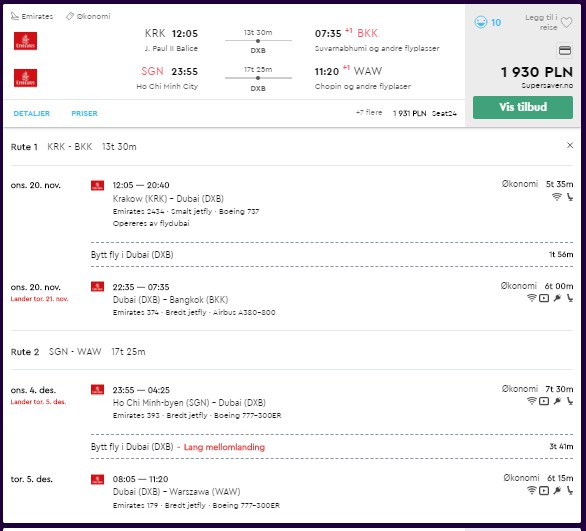Screen dimensions: 586x531
Task: Open the PRISER tab
Action: click(x=84, y=113)
